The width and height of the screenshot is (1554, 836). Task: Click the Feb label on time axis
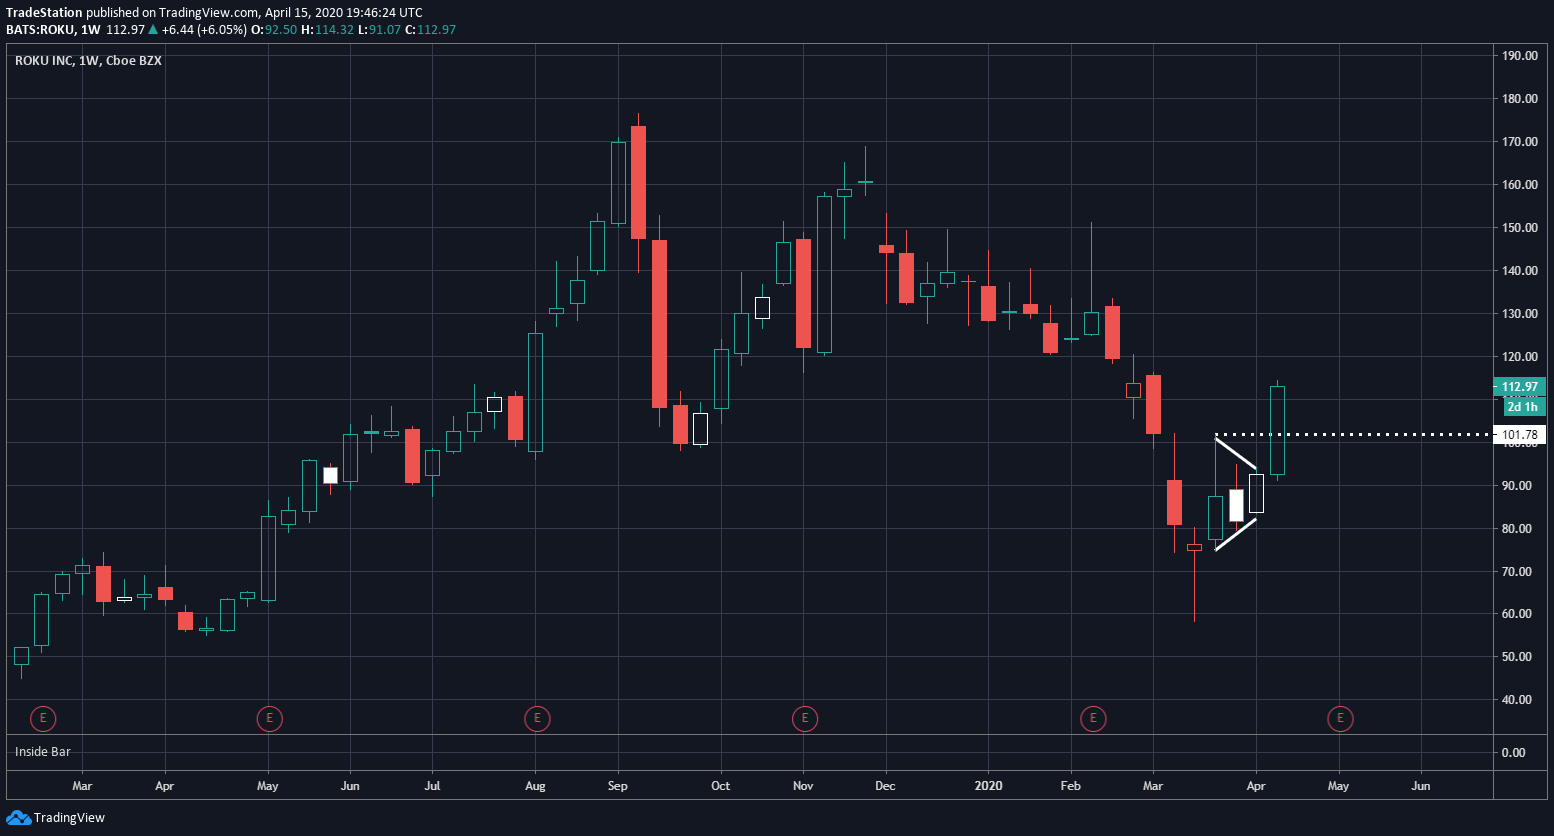[x=1071, y=786]
